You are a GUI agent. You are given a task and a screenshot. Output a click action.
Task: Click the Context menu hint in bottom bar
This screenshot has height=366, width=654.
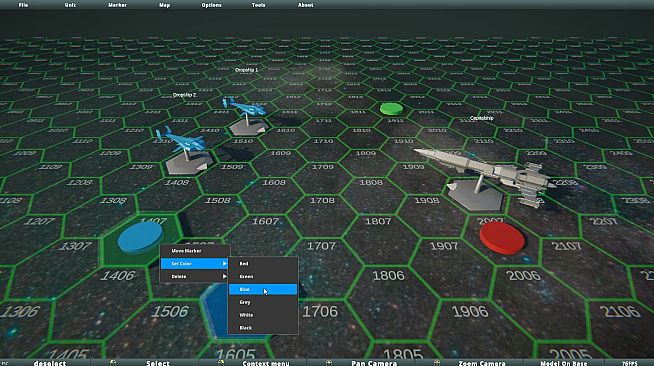[x=266, y=363]
